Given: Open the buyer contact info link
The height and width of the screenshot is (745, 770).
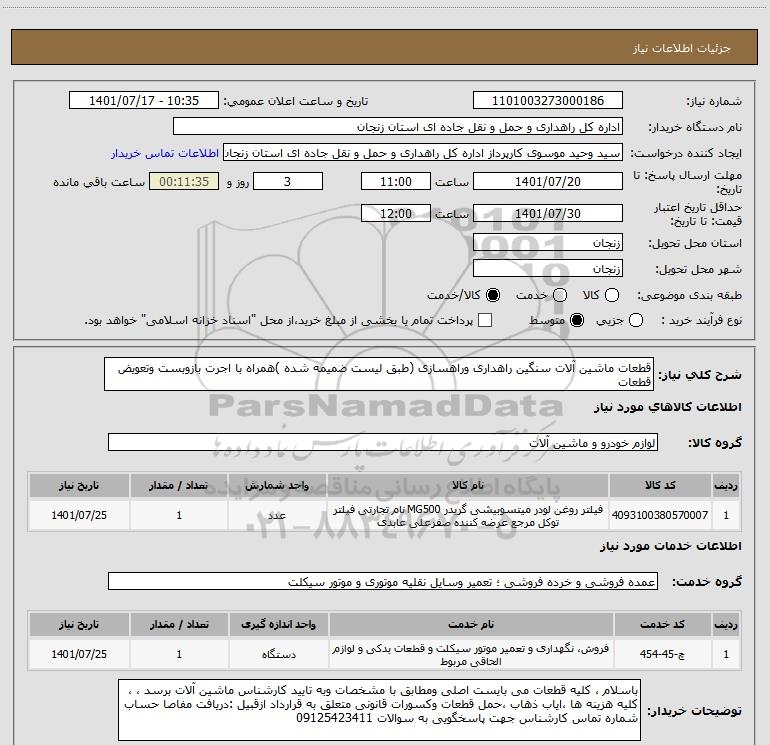Looking at the screenshot, I should 165,153.
